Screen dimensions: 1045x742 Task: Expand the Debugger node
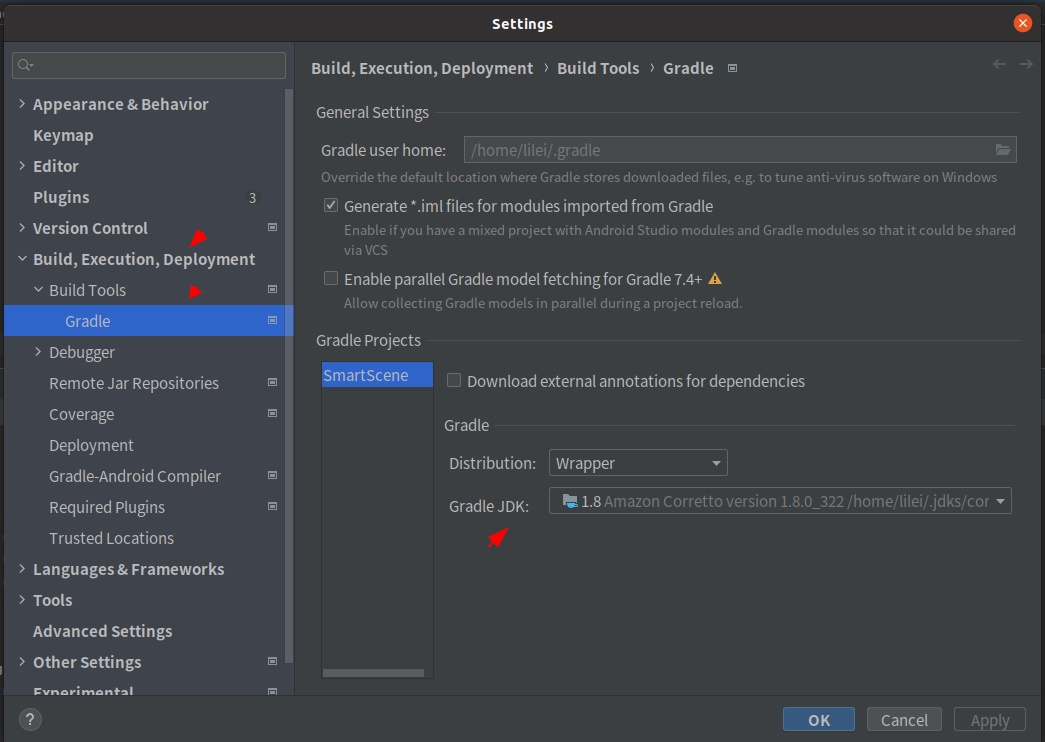click(x=38, y=351)
